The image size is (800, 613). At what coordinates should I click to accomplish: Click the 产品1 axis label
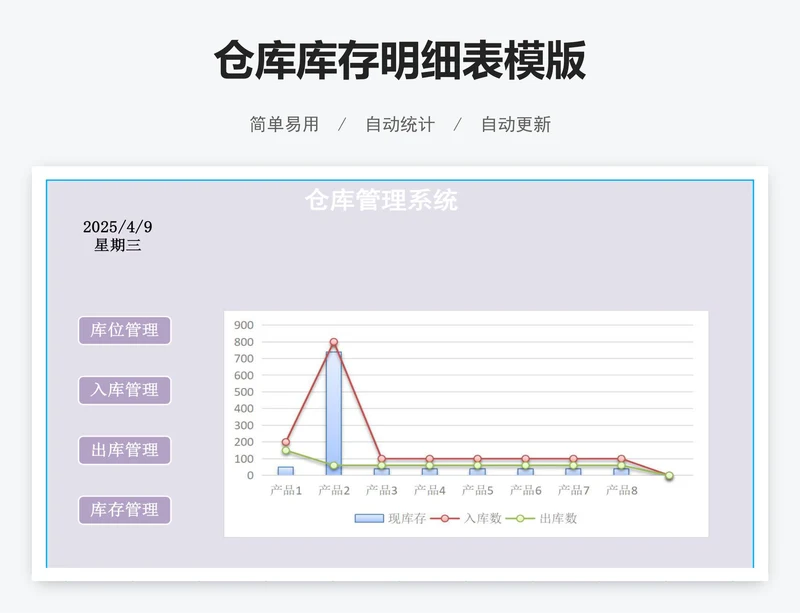point(286,491)
